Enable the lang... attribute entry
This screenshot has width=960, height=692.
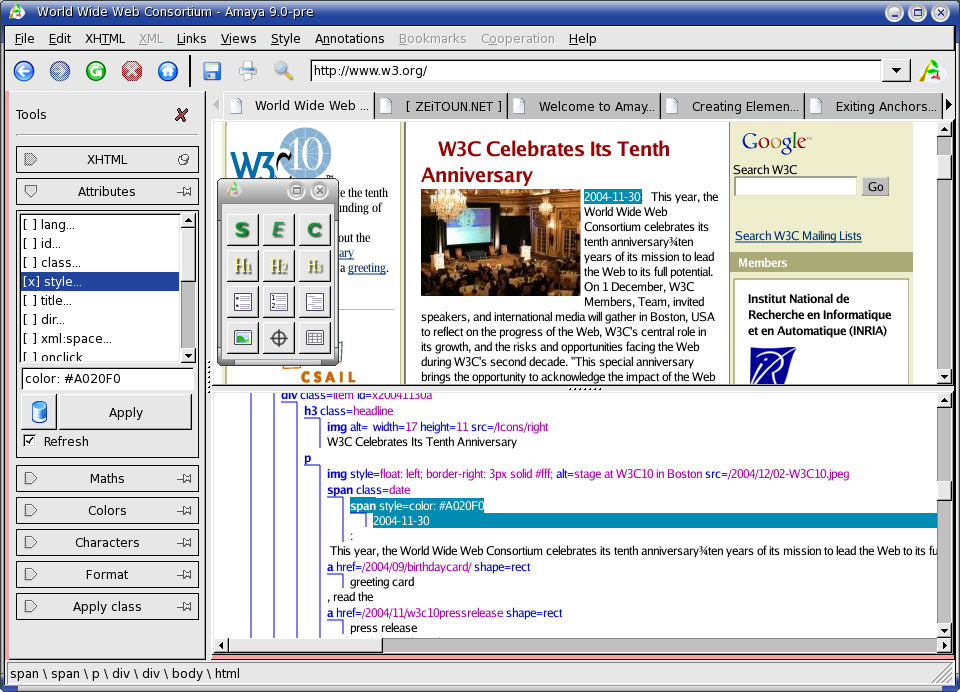58,225
